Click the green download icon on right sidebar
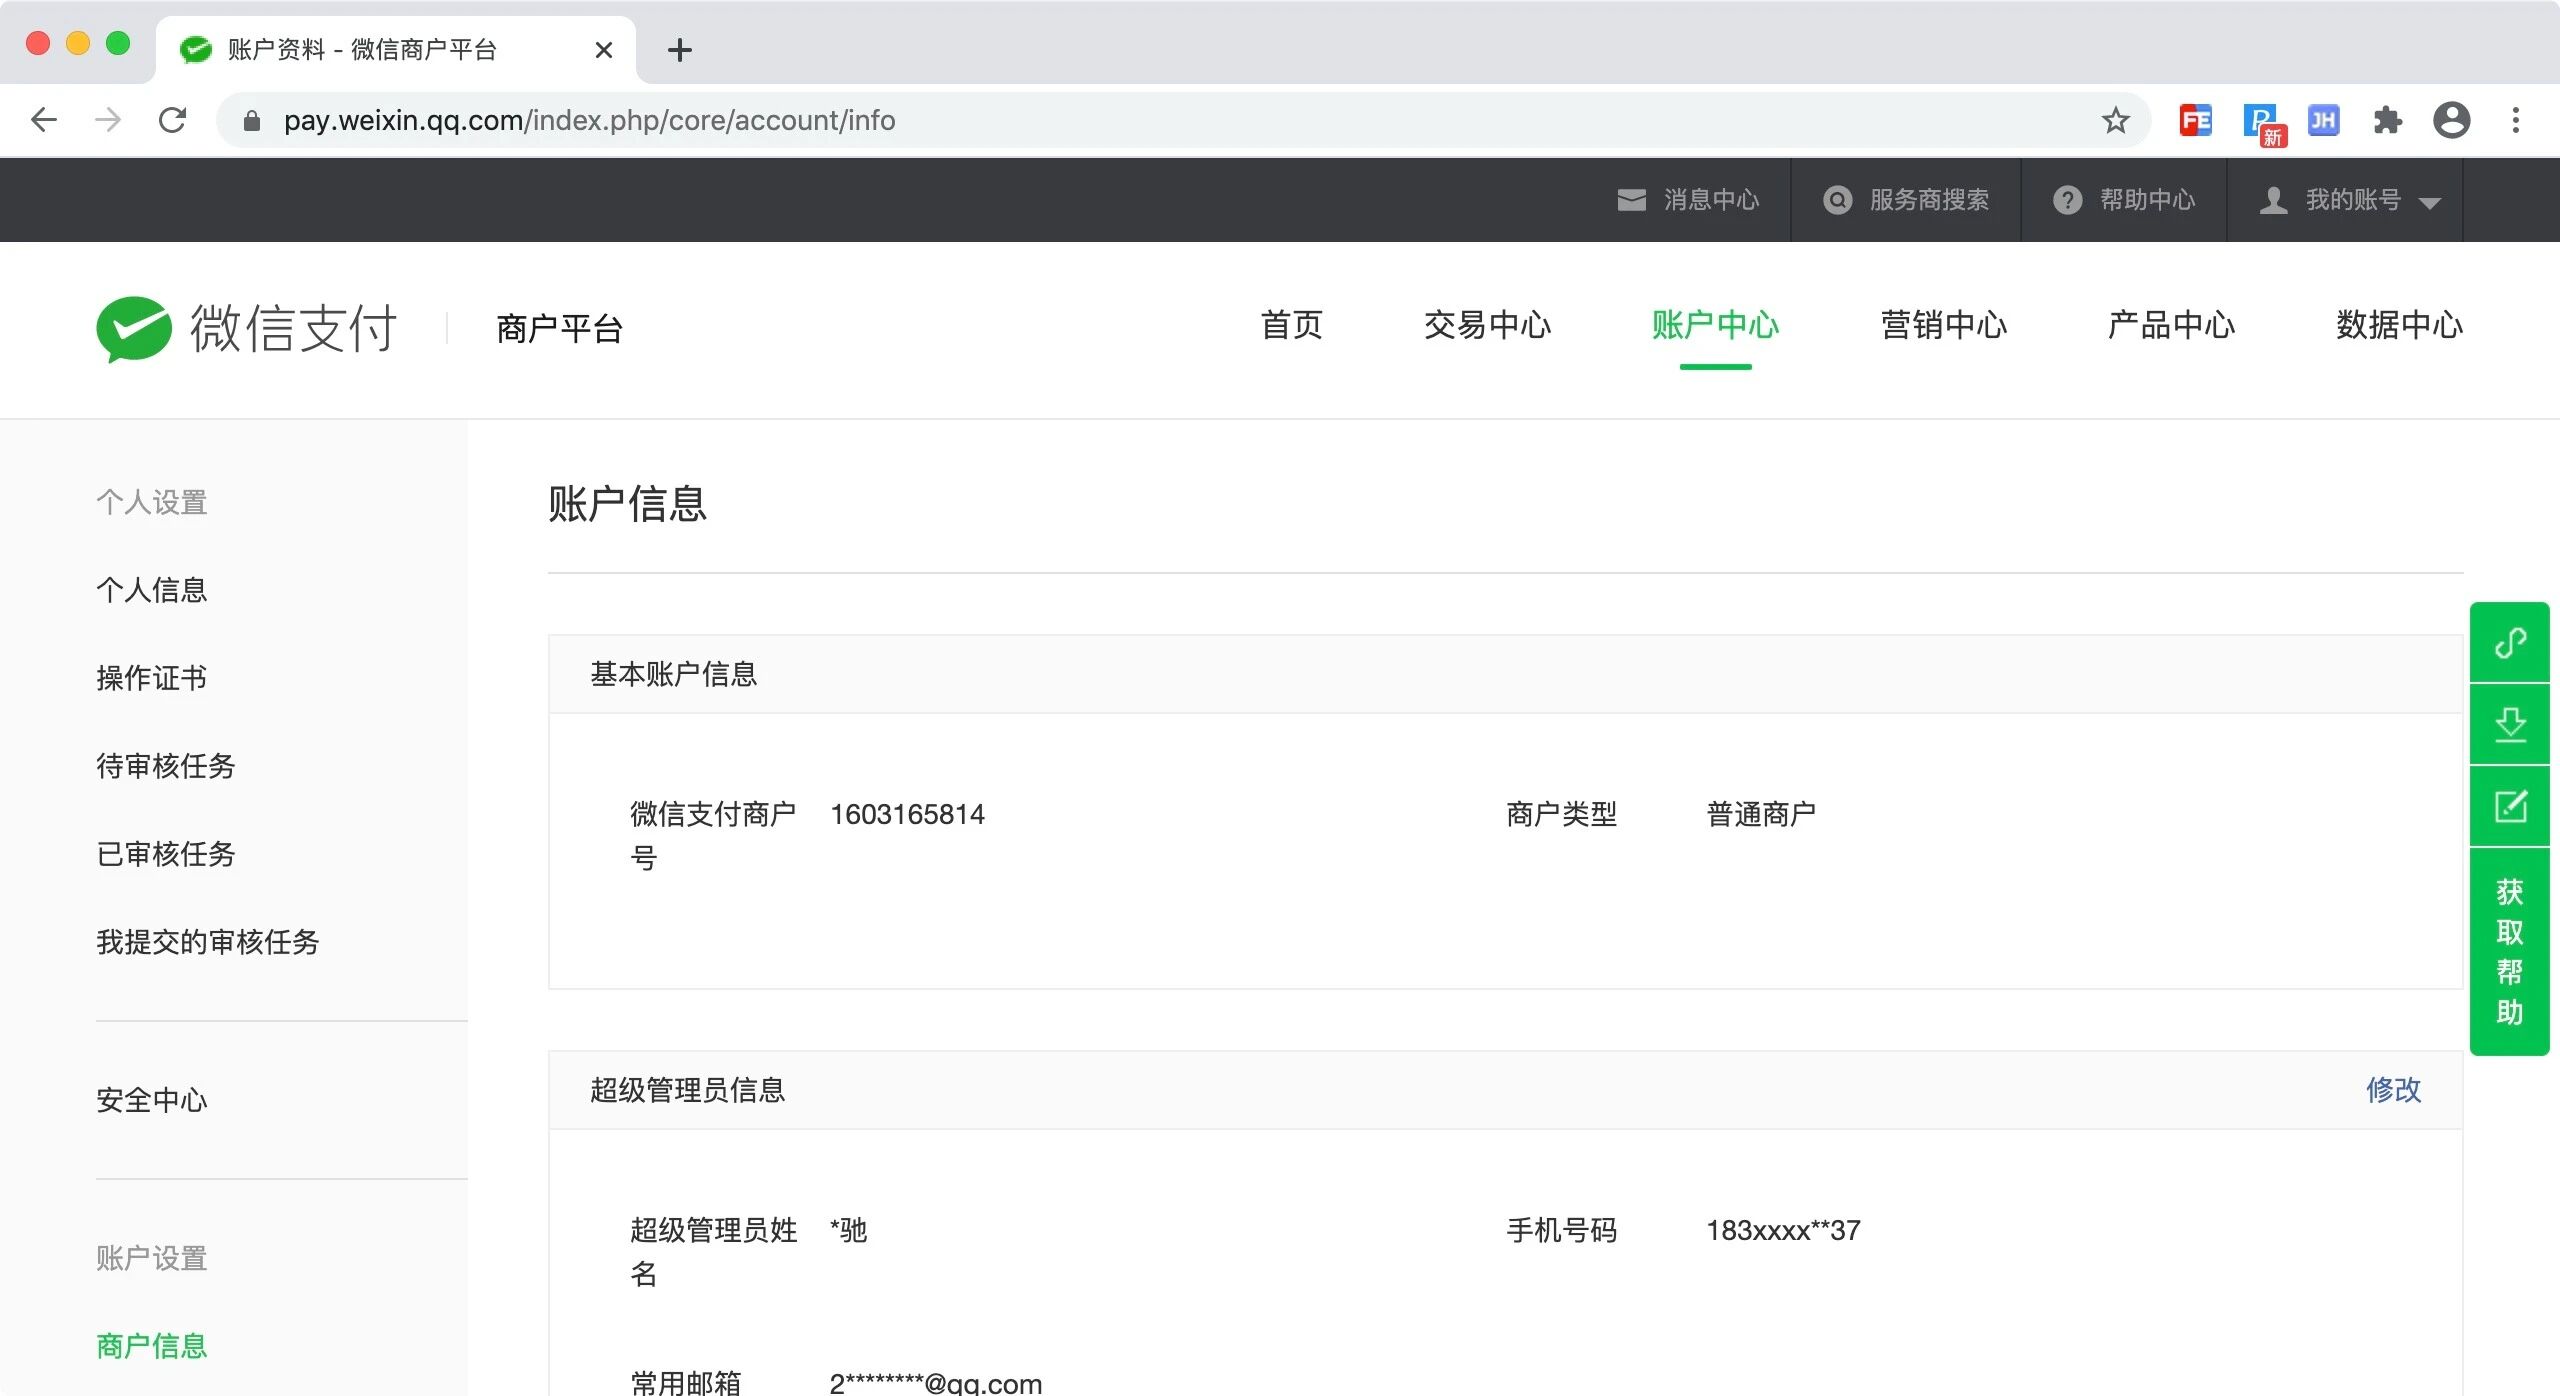The image size is (2560, 1396). [x=2509, y=724]
